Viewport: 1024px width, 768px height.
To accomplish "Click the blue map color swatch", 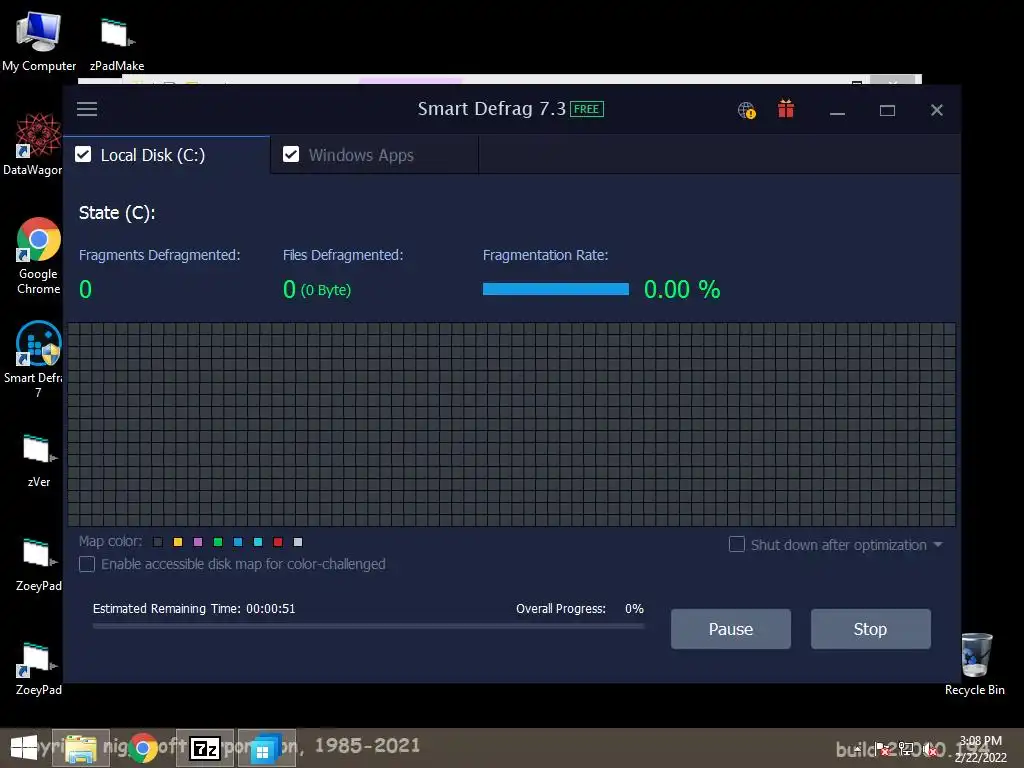I will click(x=238, y=542).
